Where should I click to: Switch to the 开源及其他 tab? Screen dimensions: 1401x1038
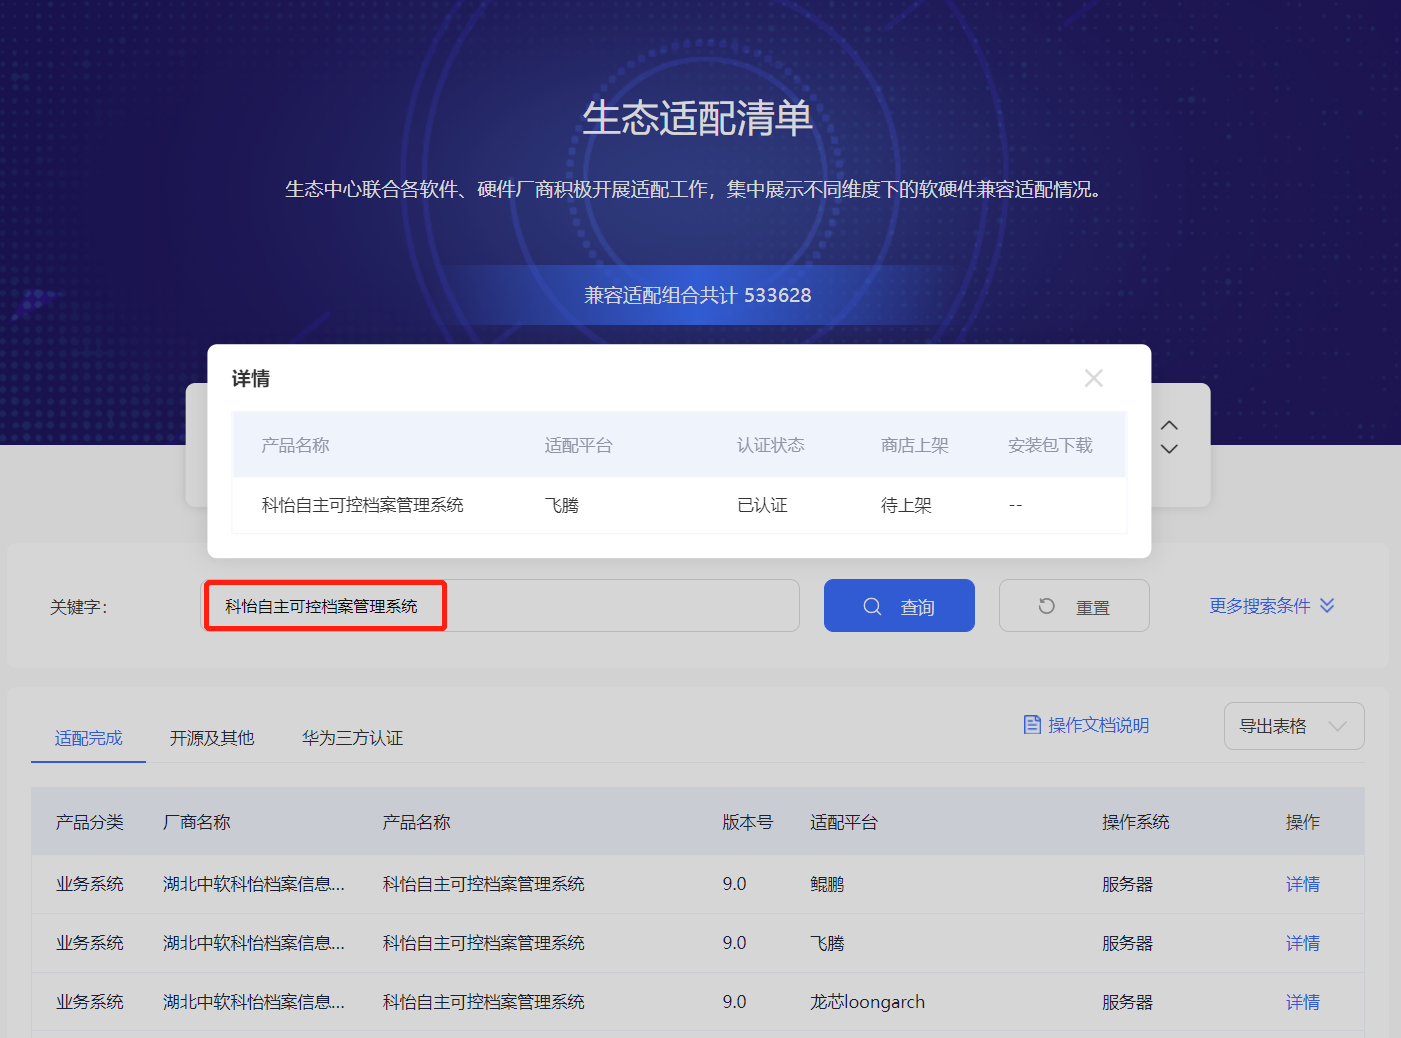[x=212, y=738]
